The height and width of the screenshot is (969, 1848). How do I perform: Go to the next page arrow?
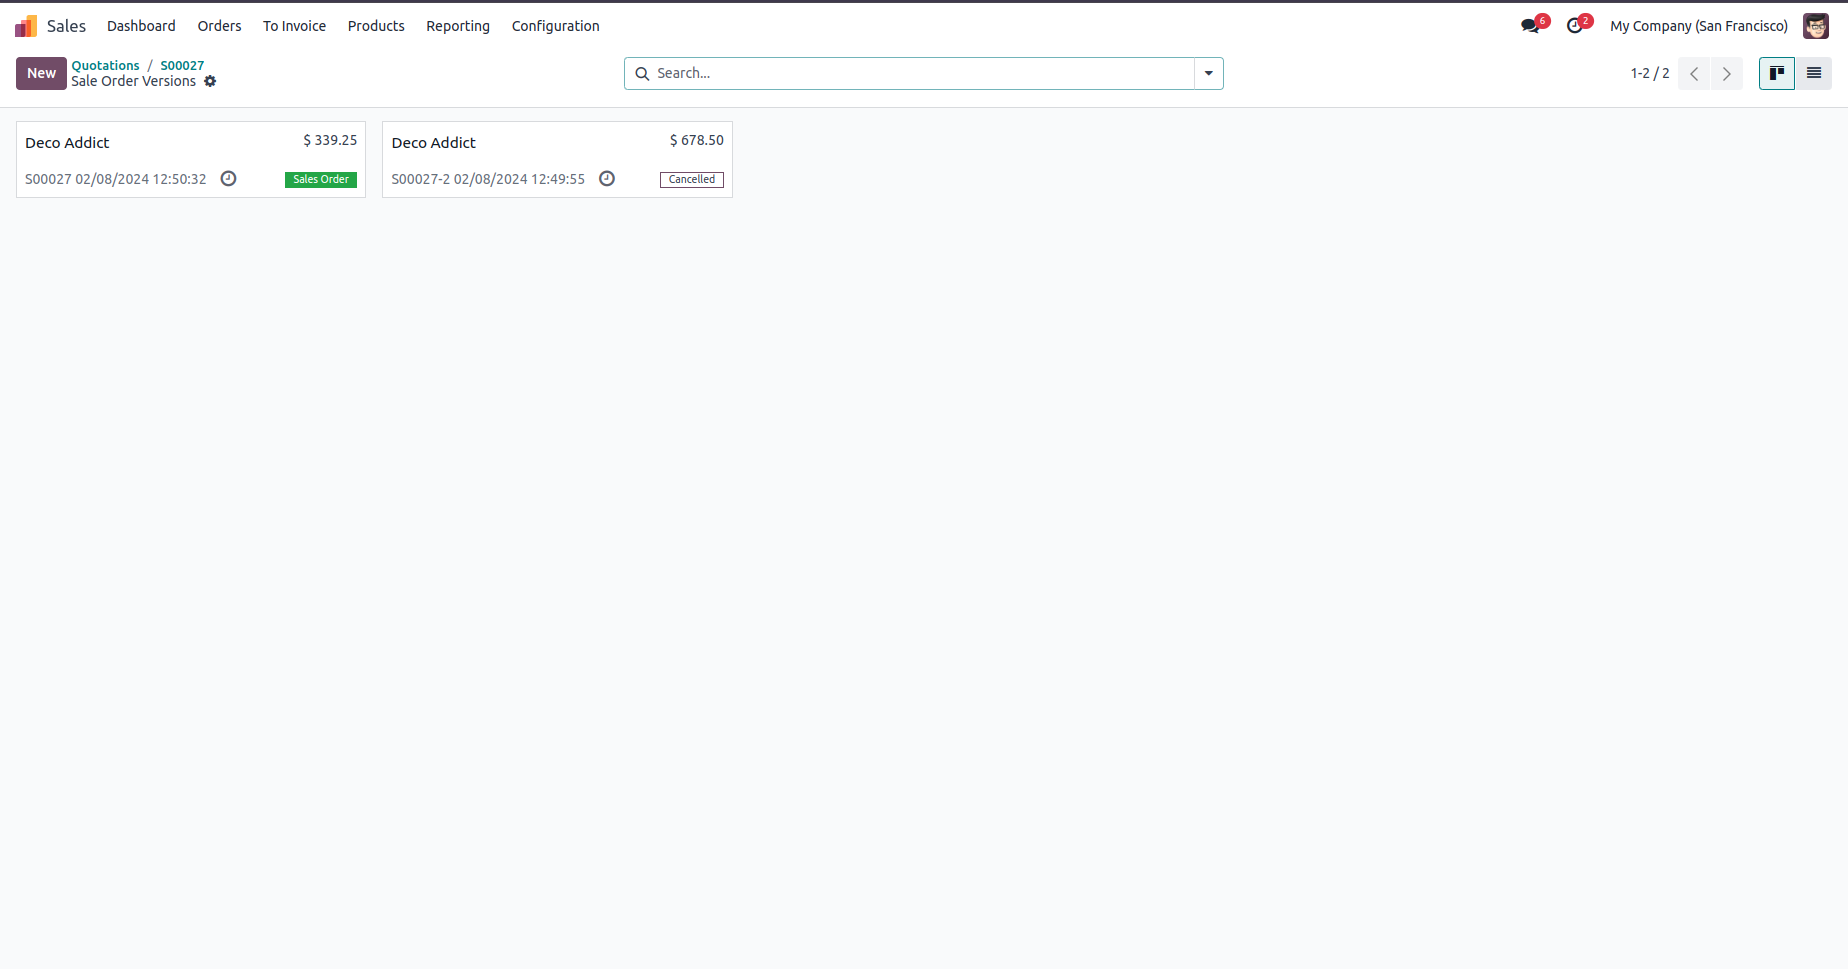point(1726,74)
